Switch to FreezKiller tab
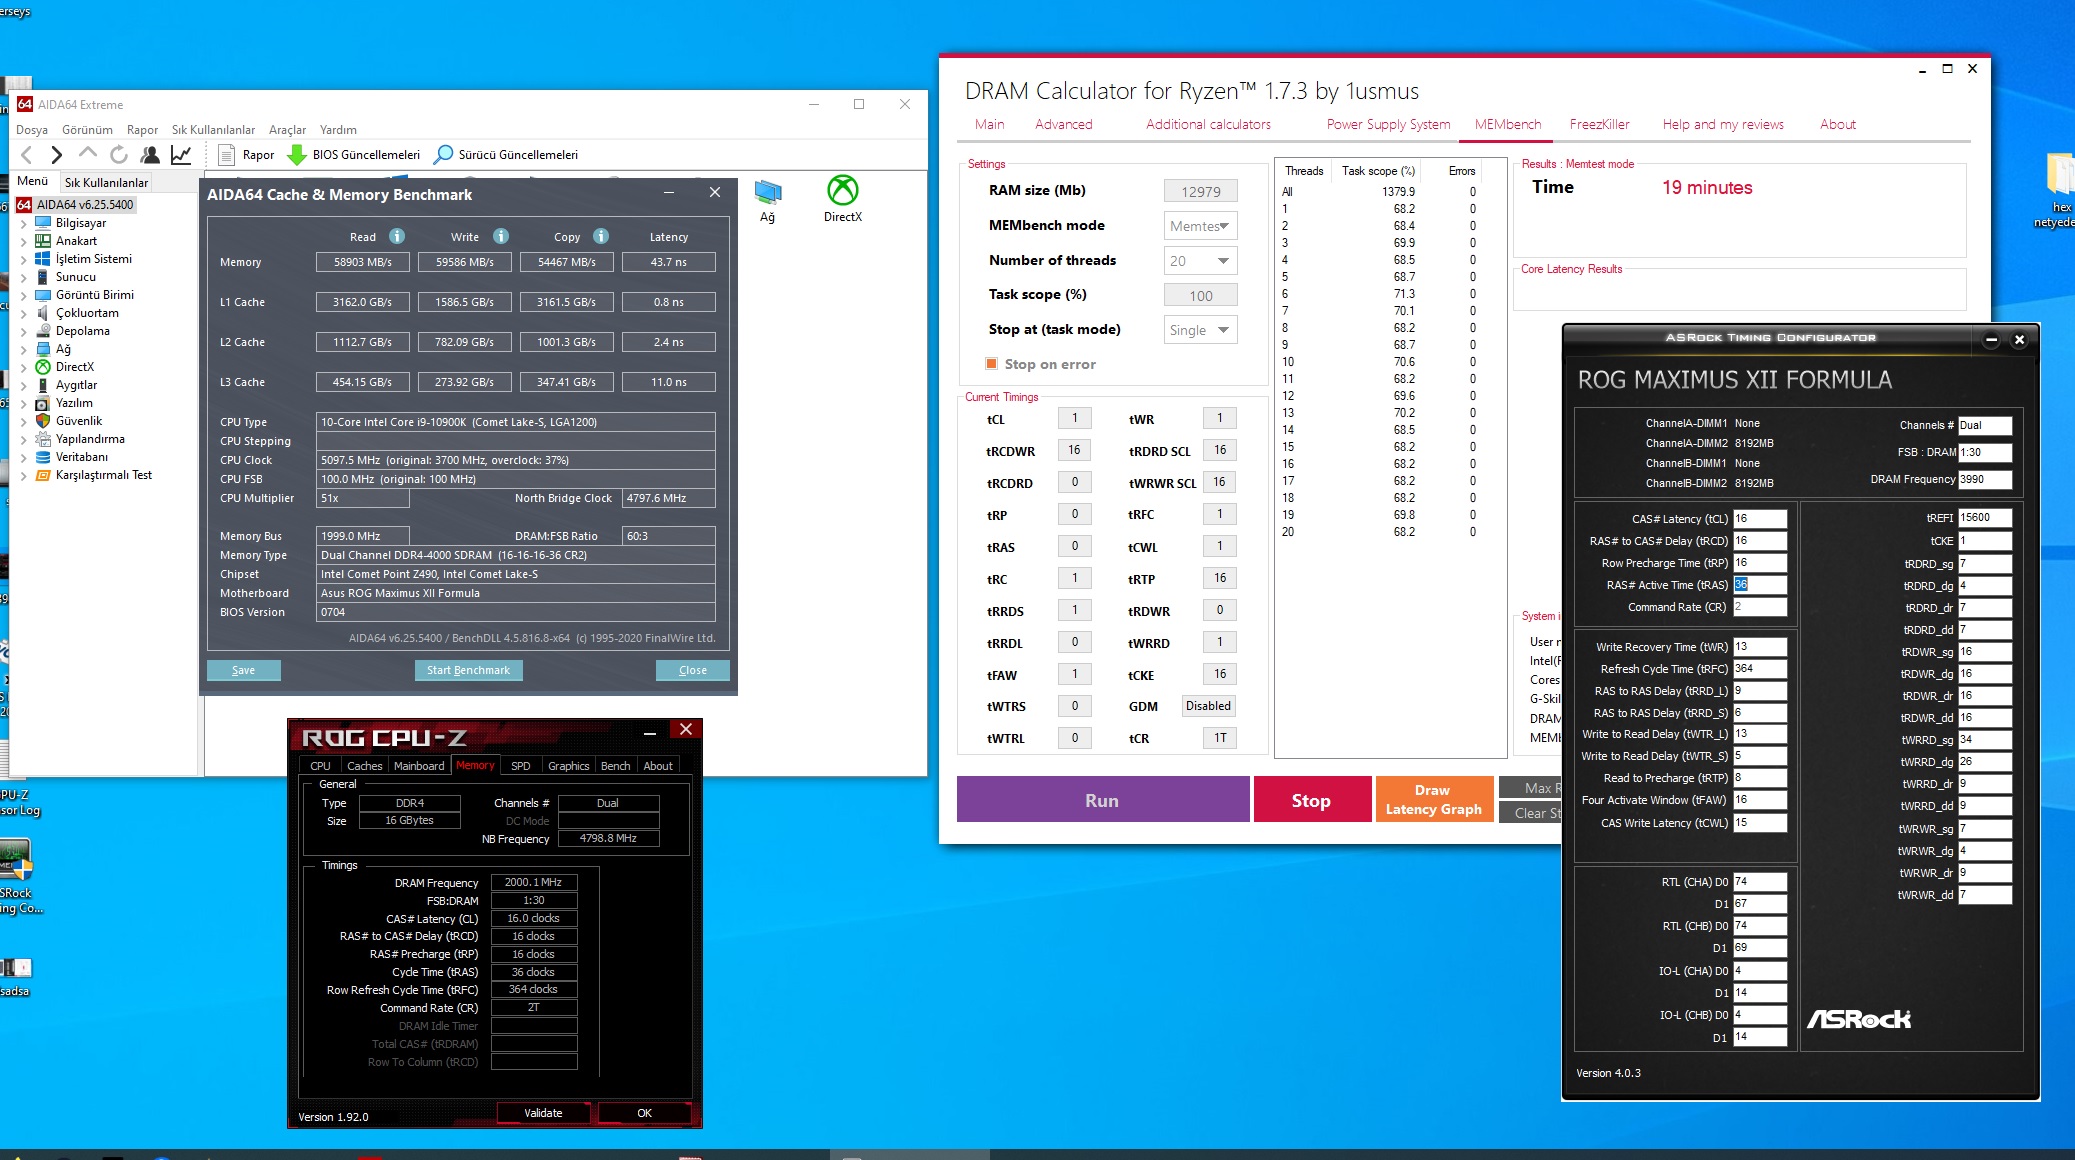2075x1160 pixels. pyautogui.click(x=1599, y=124)
